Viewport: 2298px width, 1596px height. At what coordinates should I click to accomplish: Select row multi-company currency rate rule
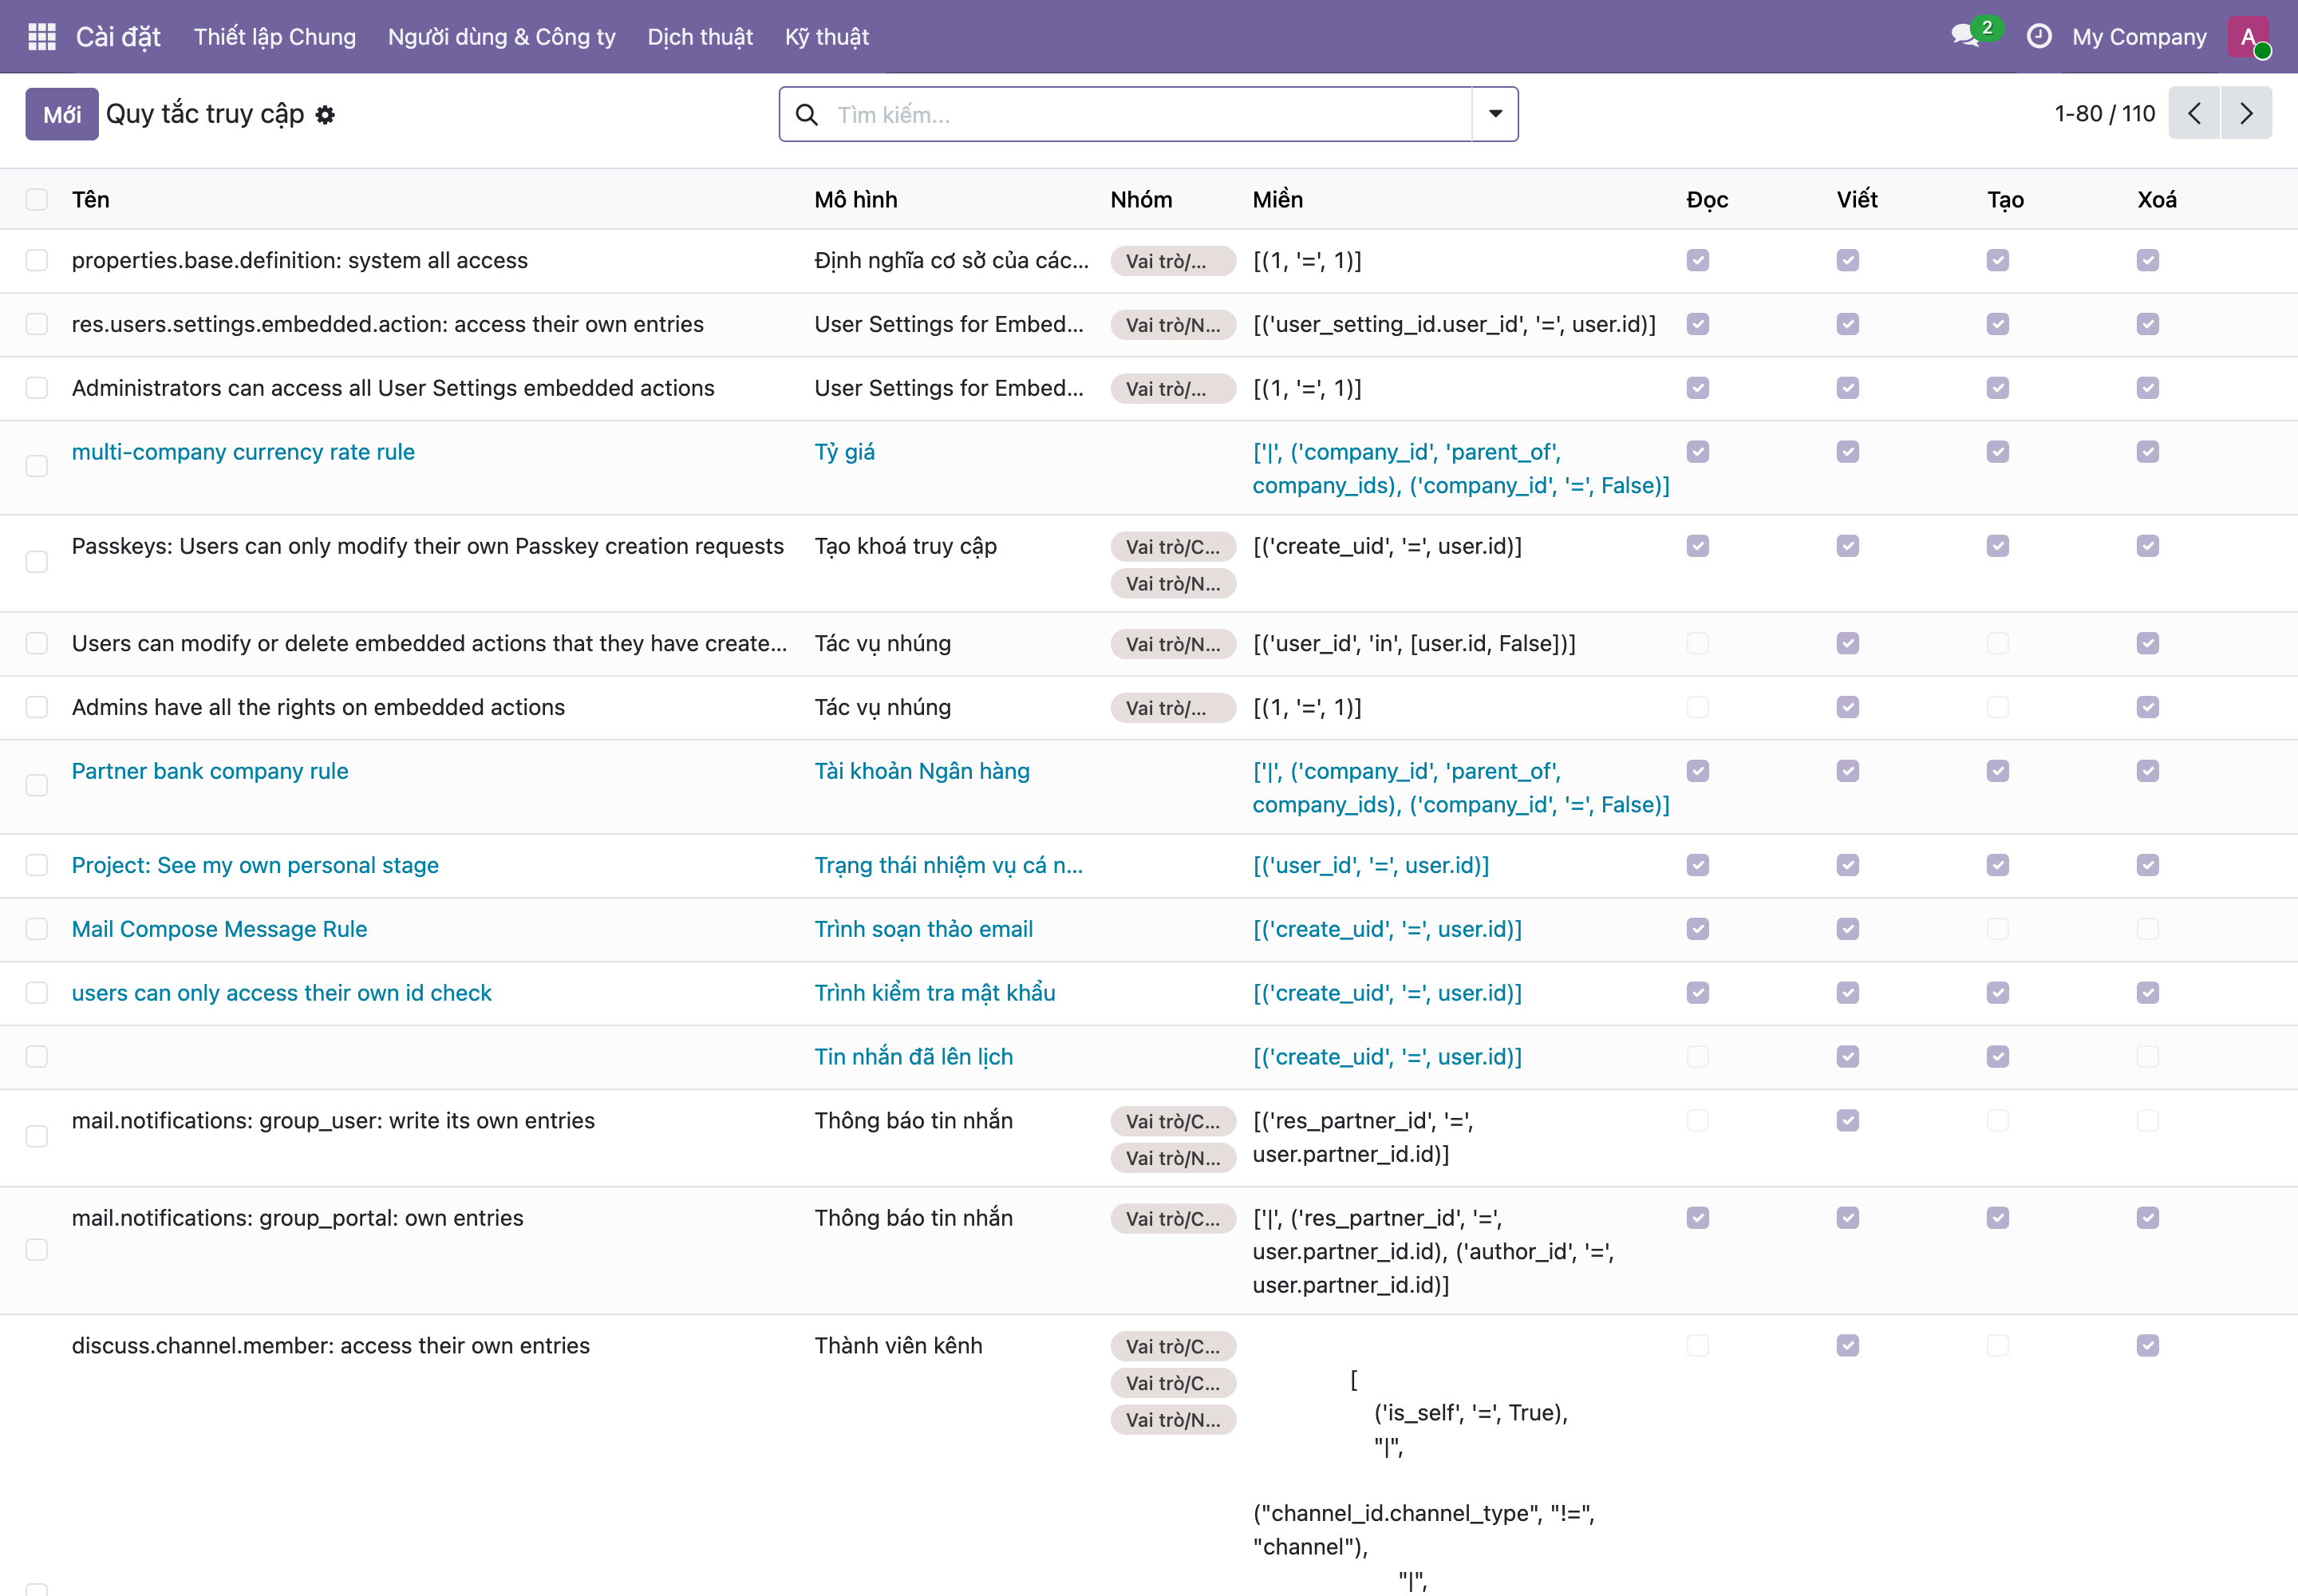[37, 466]
